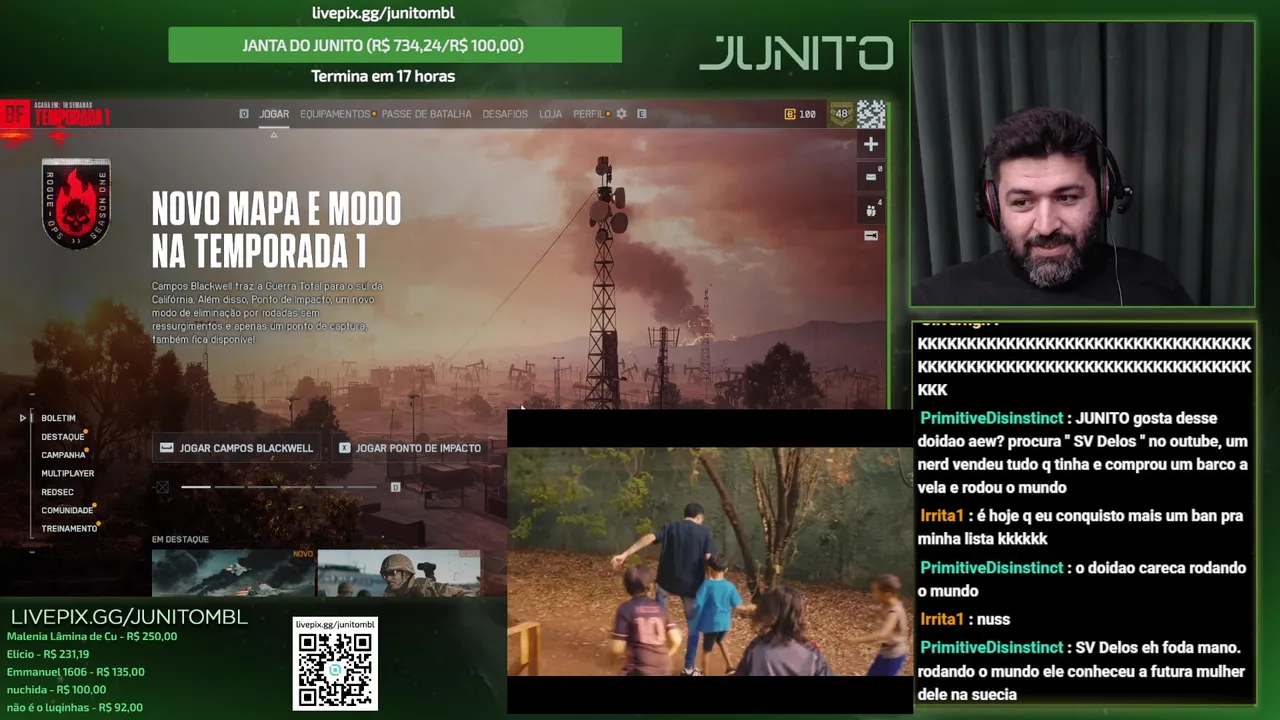Screen dimensions: 1280x720
Task: Click 'NOVO MAPA E MODO NA TEMPORADA 1' headline
Action: click(x=277, y=230)
